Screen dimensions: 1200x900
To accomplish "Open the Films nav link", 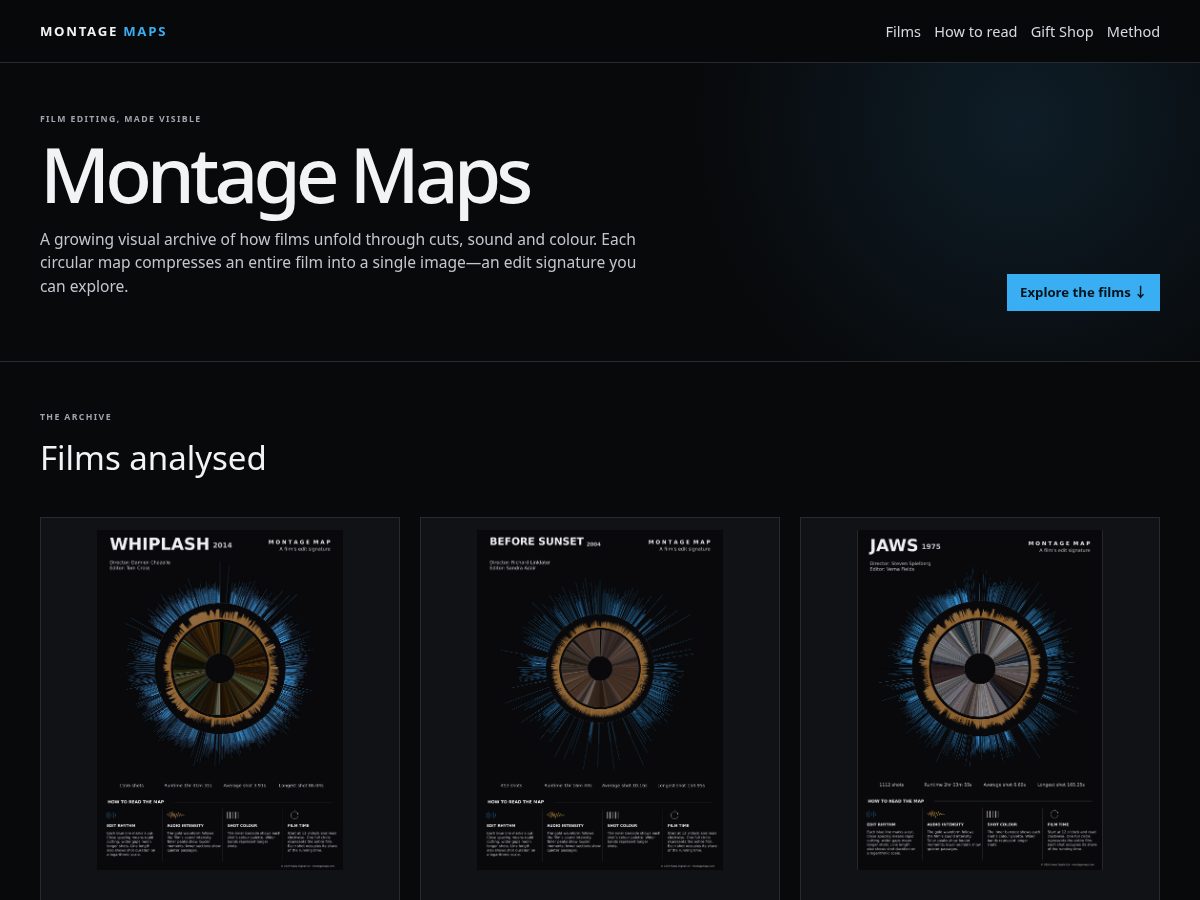I will [x=903, y=32].
